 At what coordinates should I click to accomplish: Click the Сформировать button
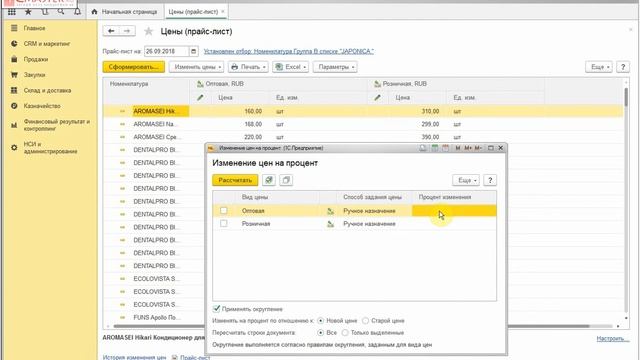(x=133, y=67)
